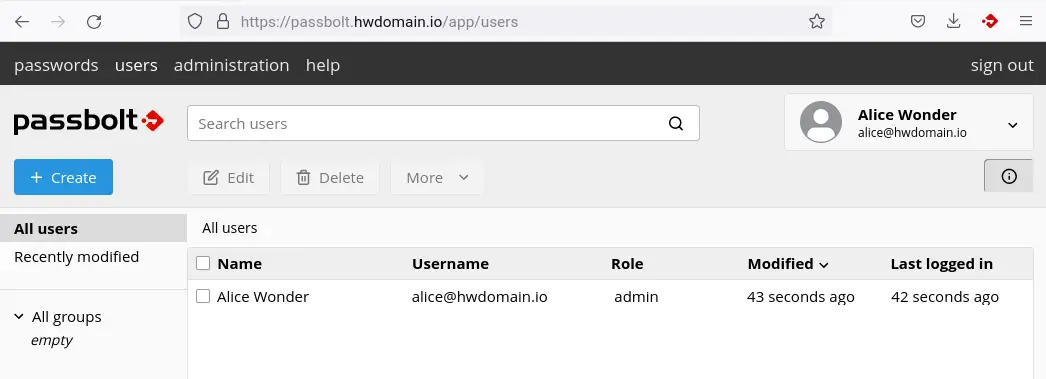
Task: Tick the checkbox for Alice Wonder
Action: point(203,296)
